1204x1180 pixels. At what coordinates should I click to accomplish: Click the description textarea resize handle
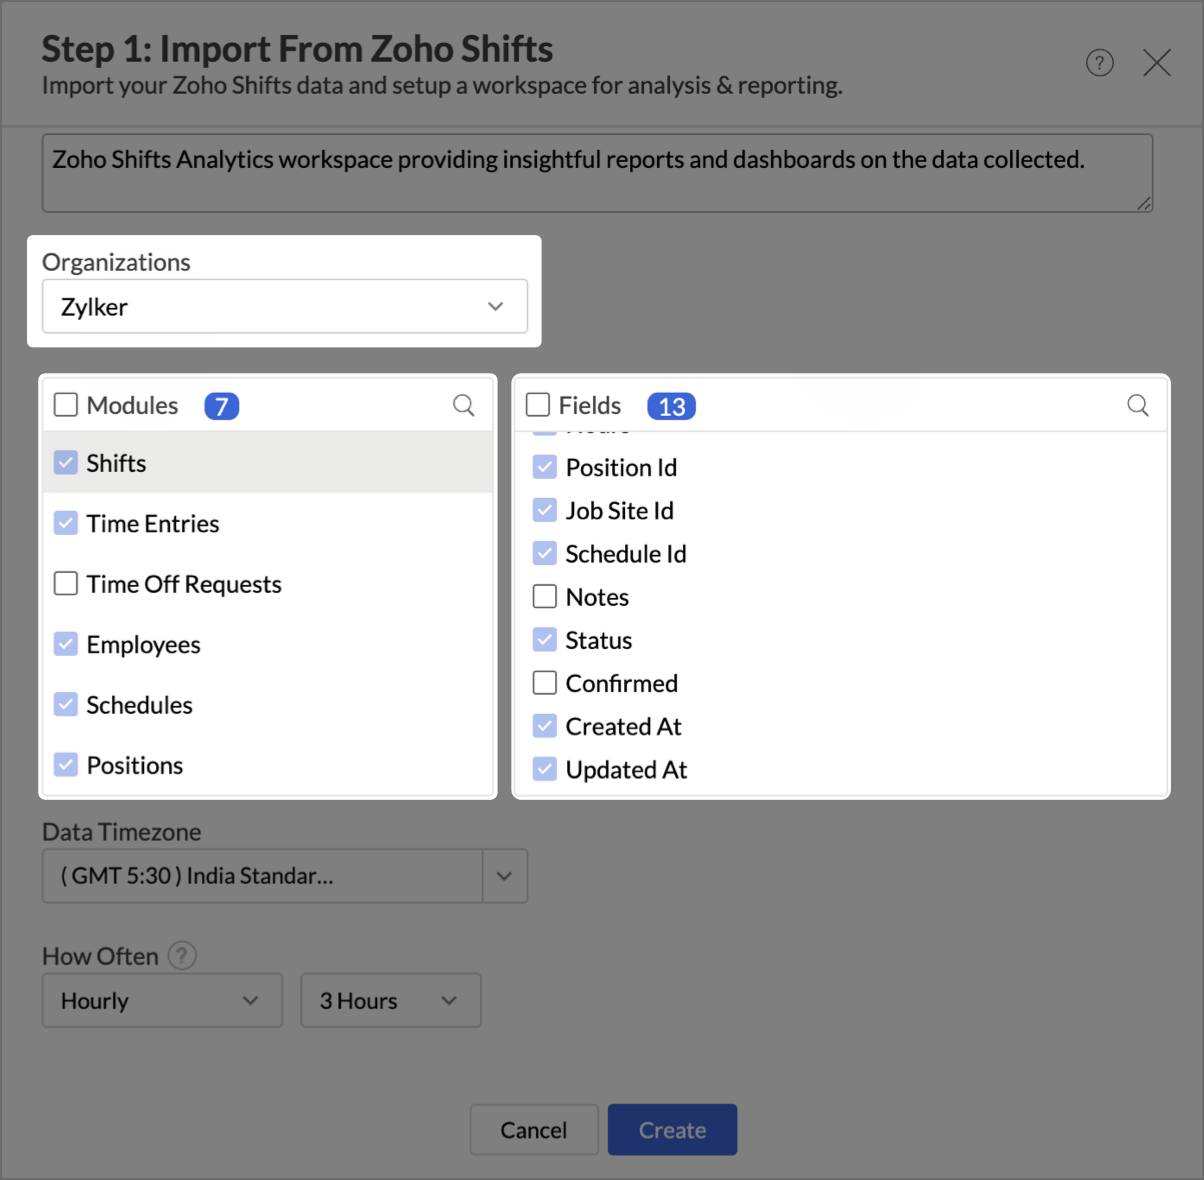[x=1144, y=203]
